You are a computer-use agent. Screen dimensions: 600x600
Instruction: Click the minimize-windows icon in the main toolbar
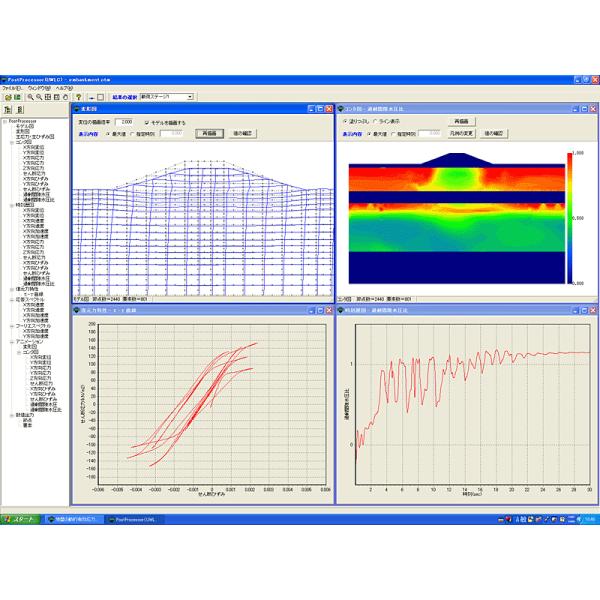click(91, 97)
